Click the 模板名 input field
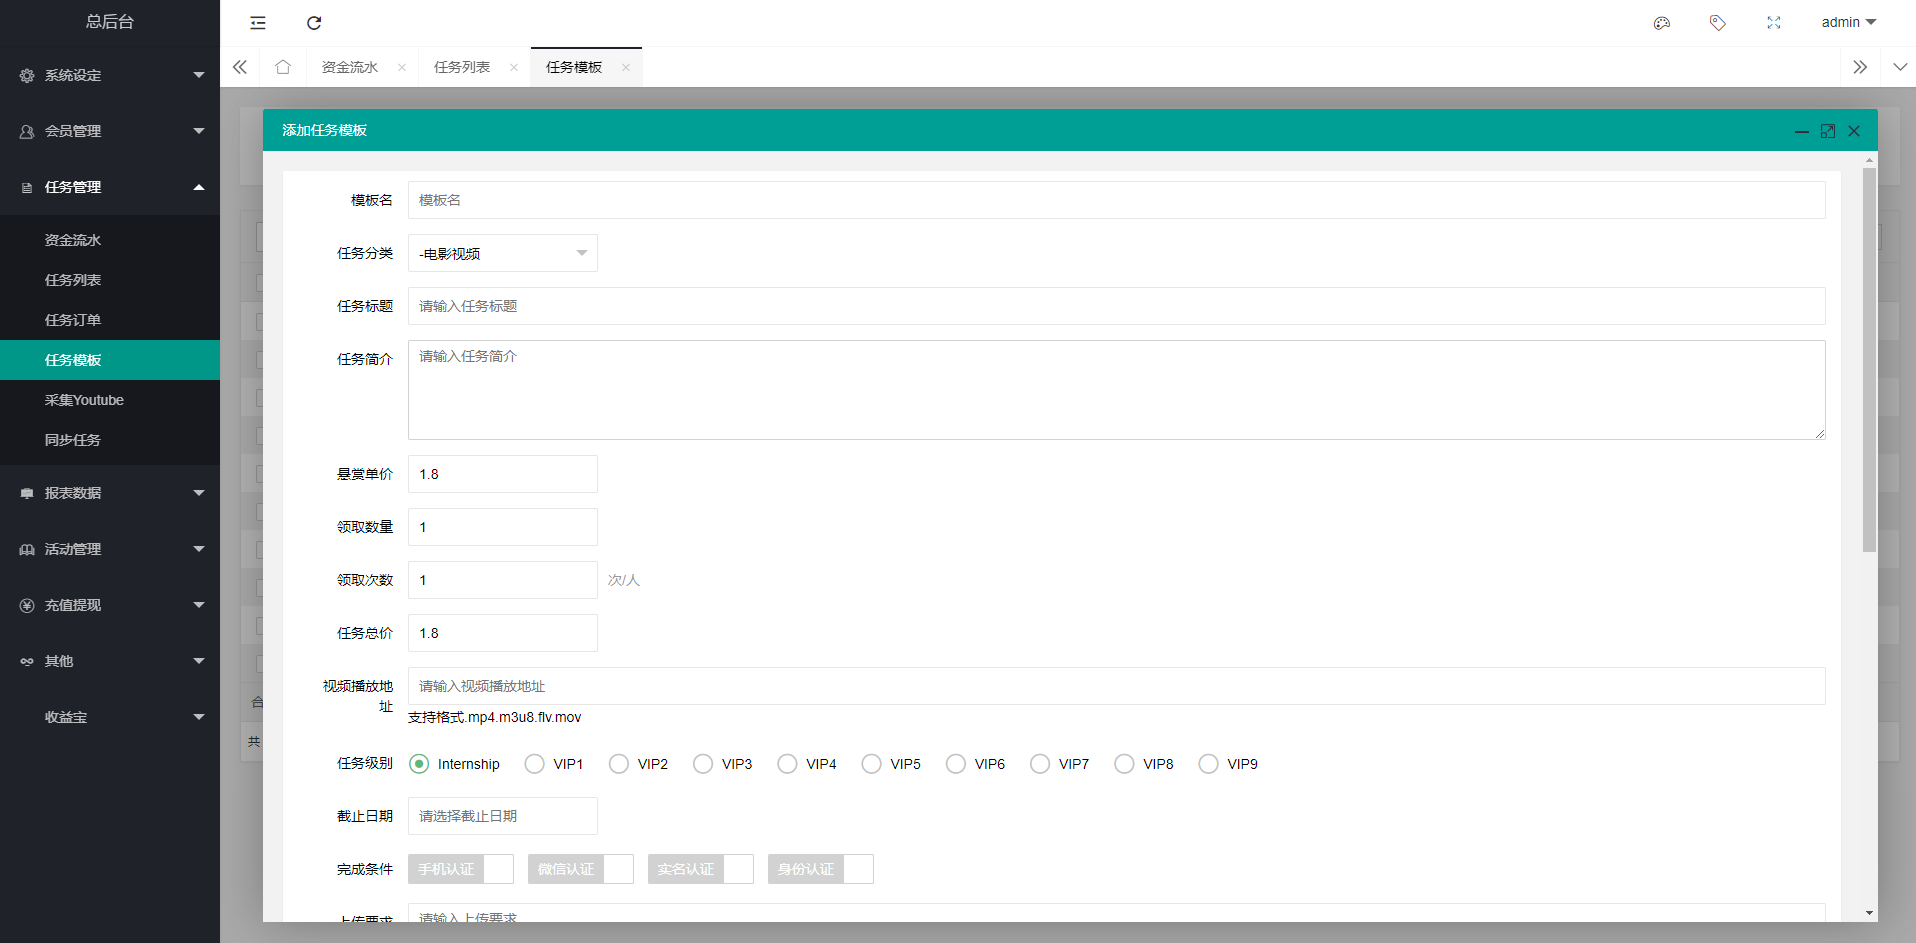Viewport: 1916px width, 943px height. click(x=1116, y=200)
